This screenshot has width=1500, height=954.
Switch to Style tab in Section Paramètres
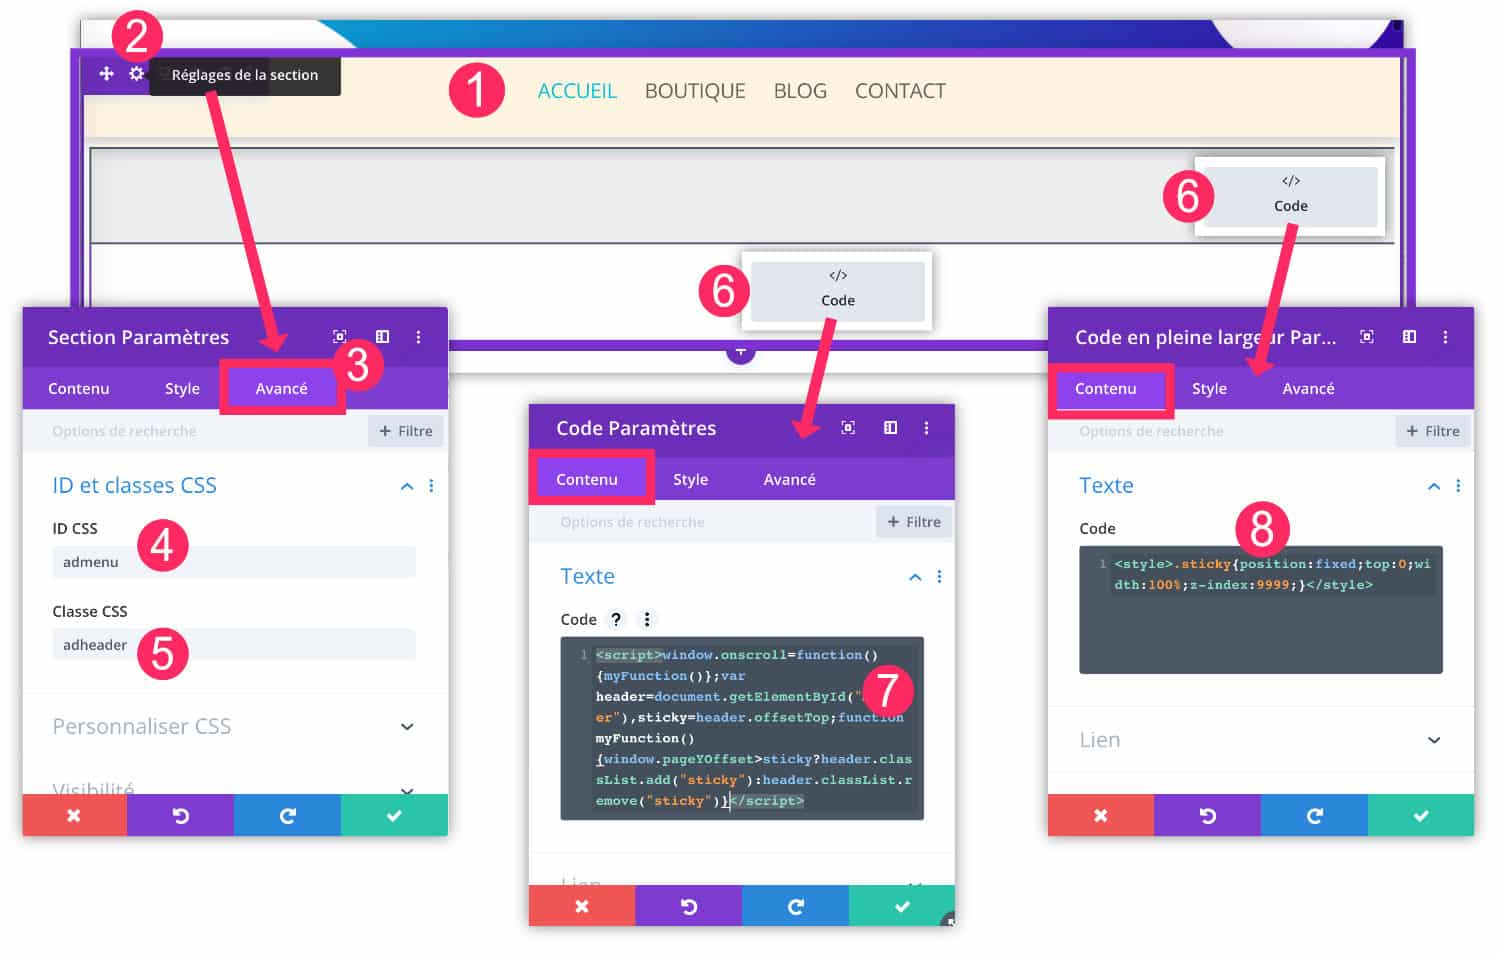click(x=182, y=388)
